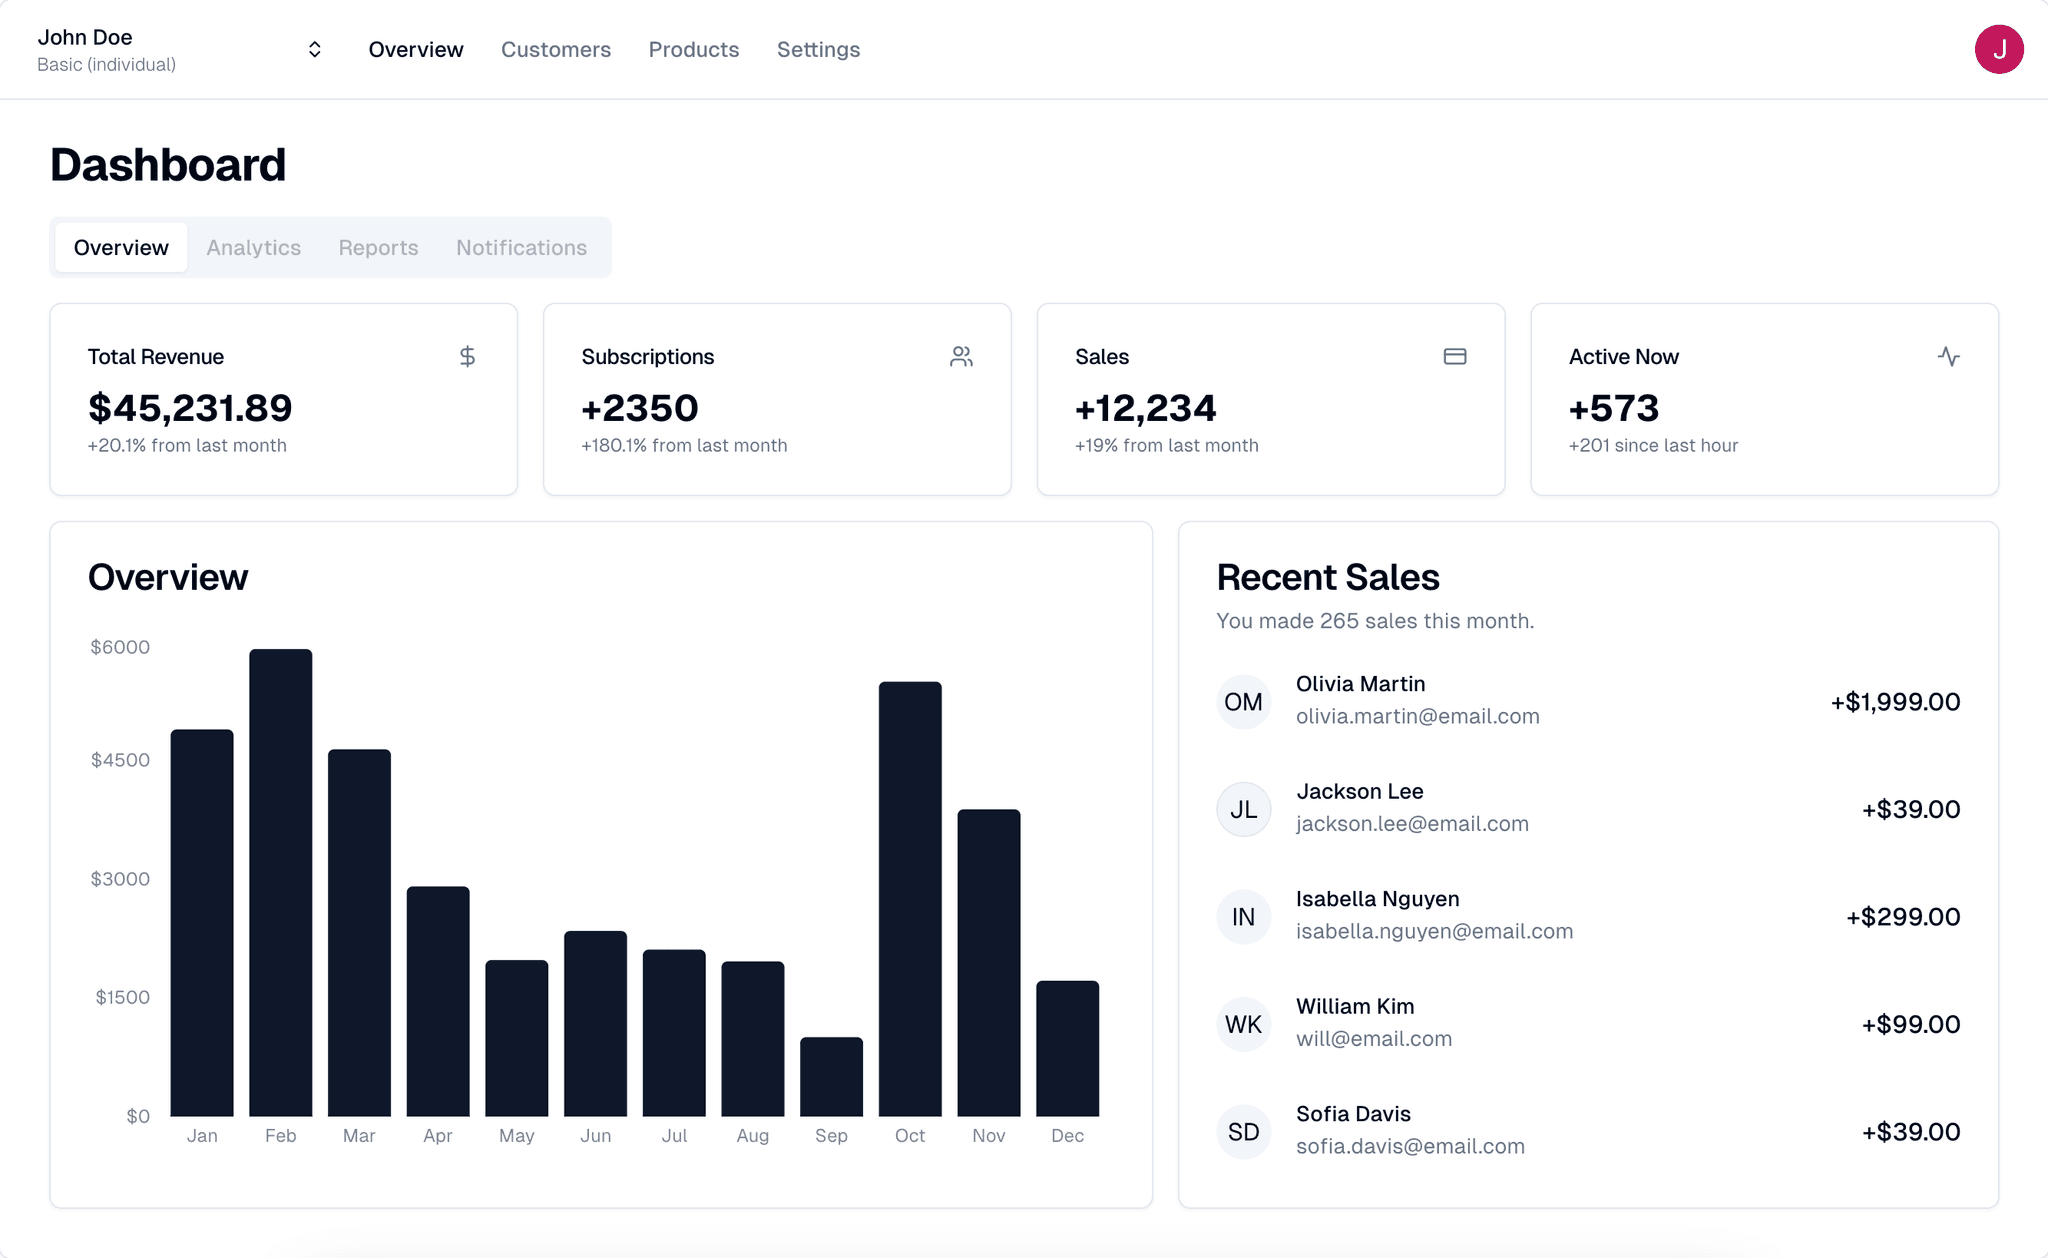2048x1258 pixels.
Task: Click the Settings menu item
Action: click(818, 48)
